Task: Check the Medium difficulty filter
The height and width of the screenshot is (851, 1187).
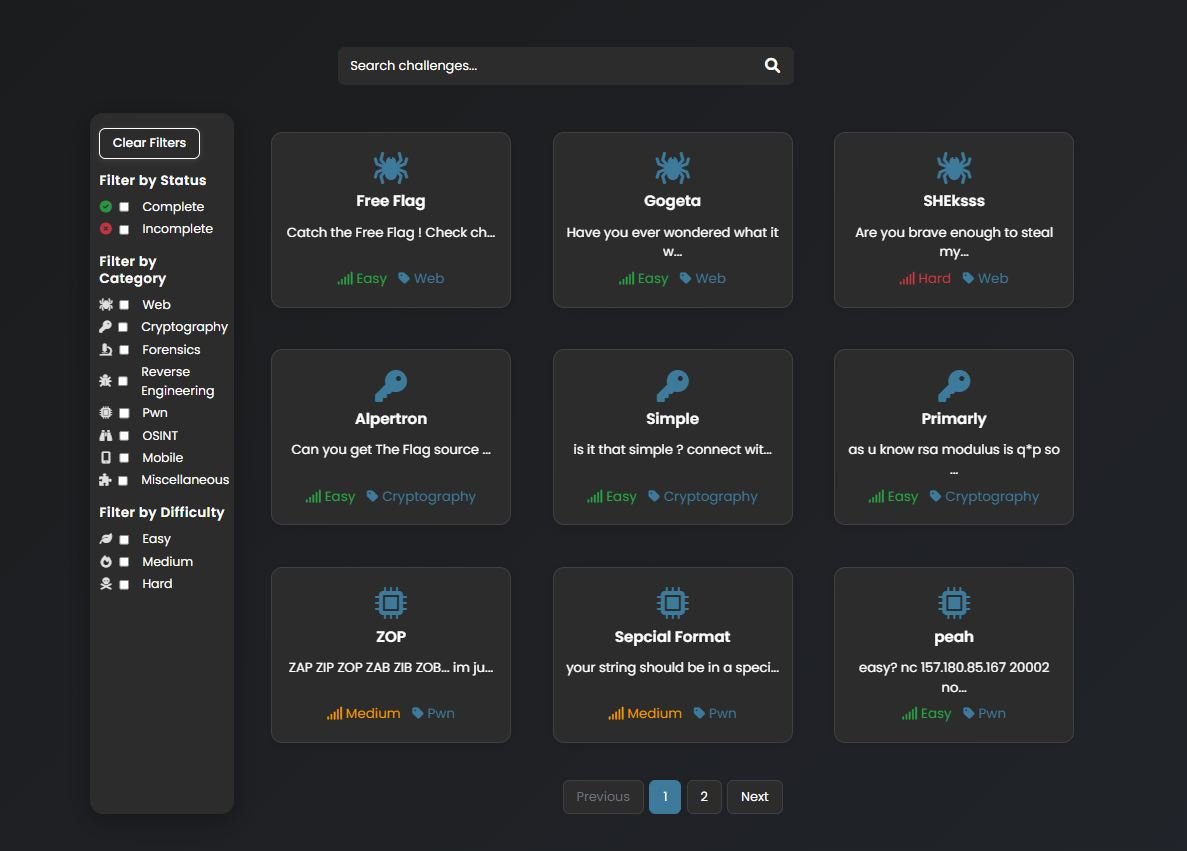Action: (124, 561)
